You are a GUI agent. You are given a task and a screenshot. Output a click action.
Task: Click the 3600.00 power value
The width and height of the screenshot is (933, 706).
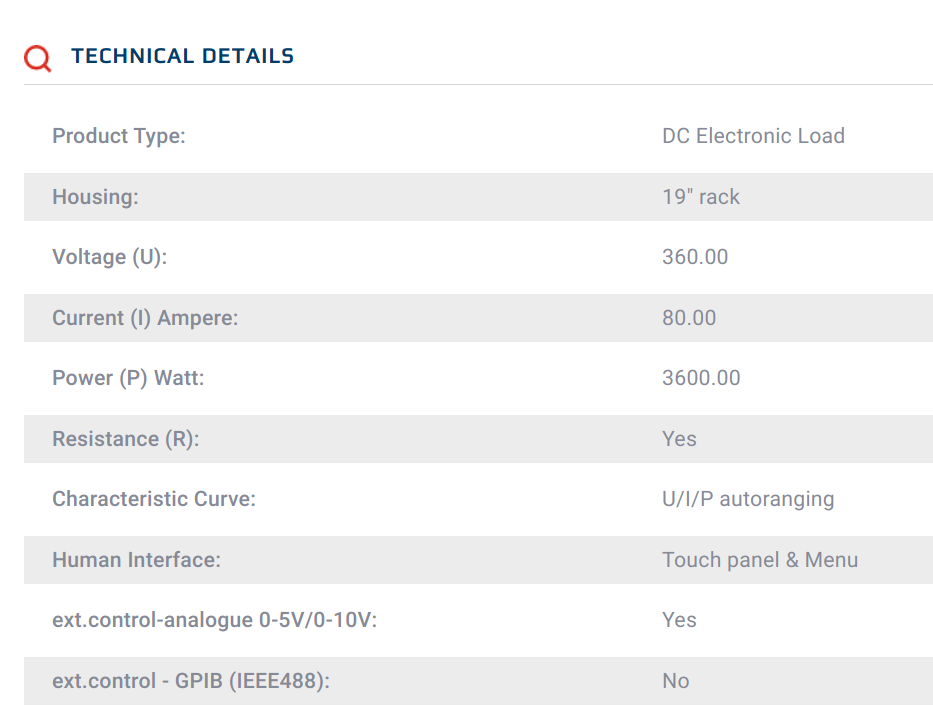(701, 378)
